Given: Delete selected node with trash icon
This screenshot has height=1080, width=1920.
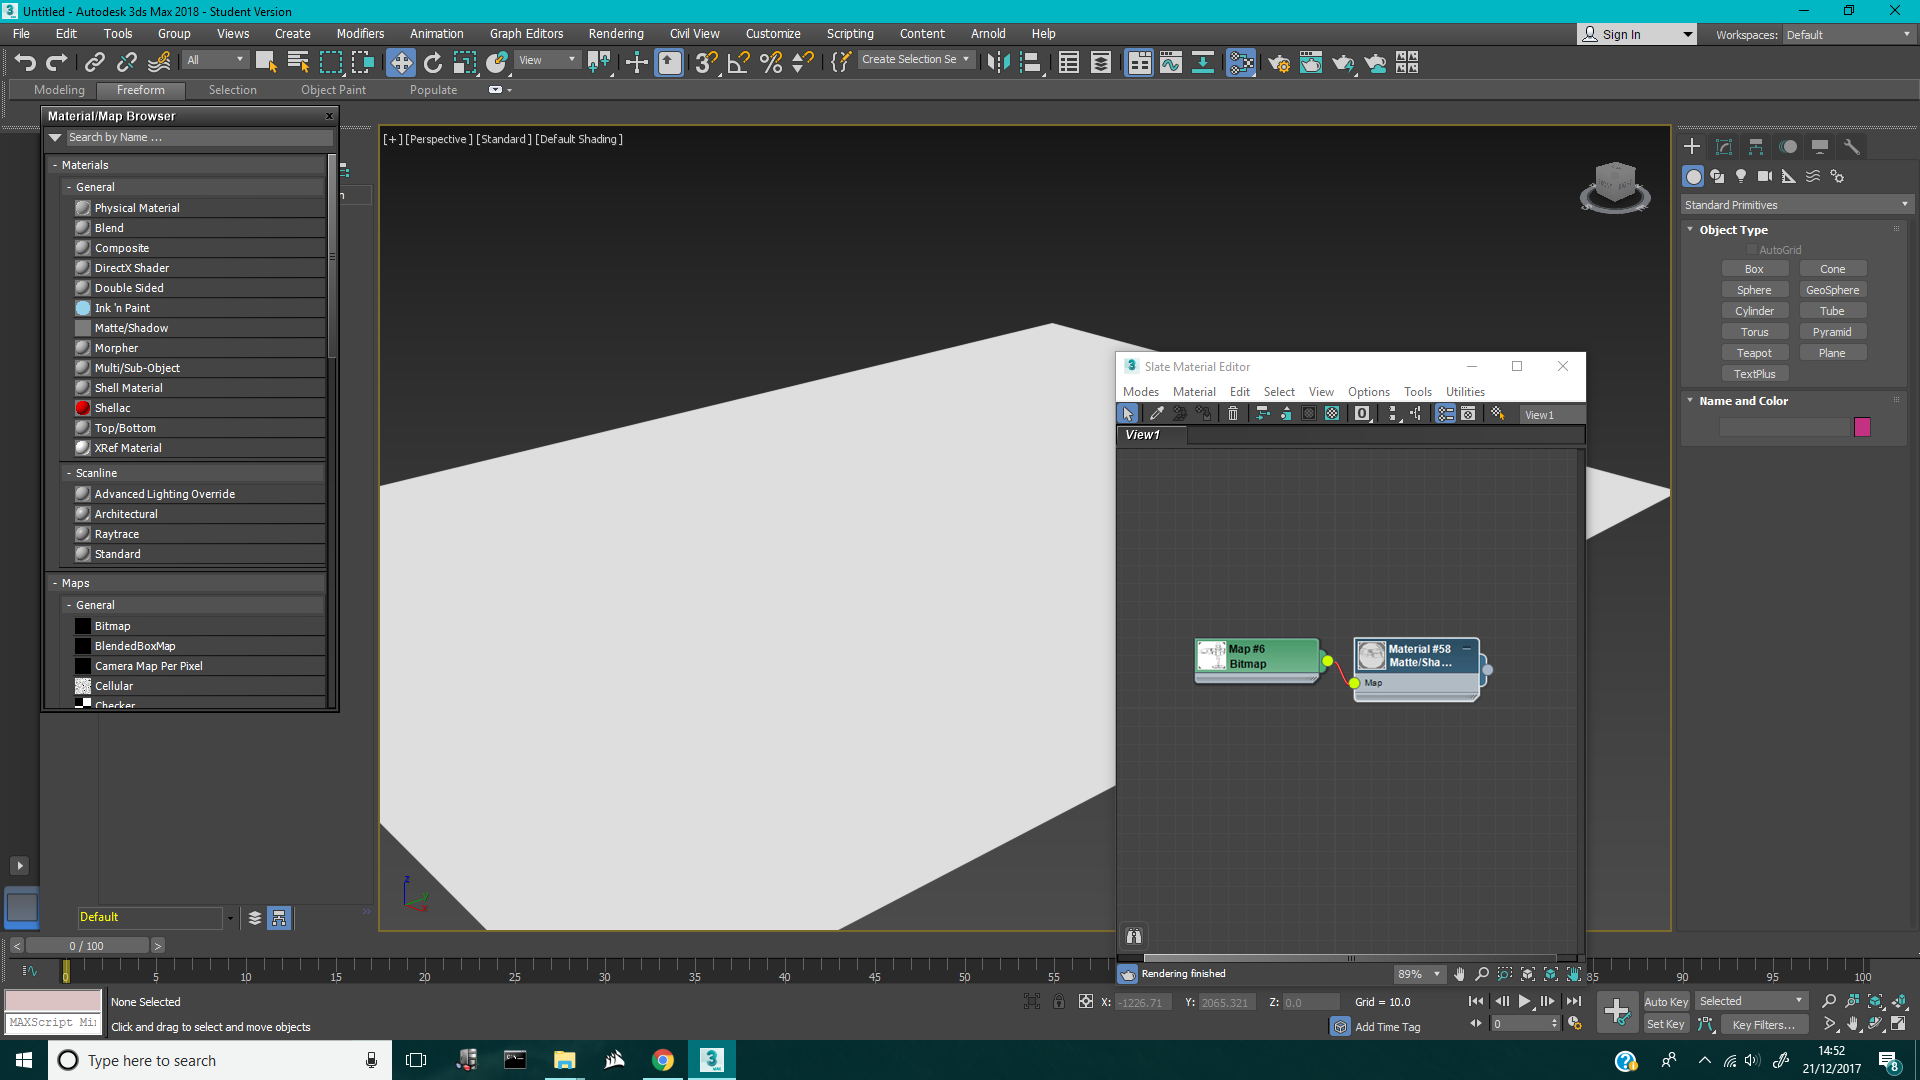Looking at the screenshot, I should [1233, 413].
